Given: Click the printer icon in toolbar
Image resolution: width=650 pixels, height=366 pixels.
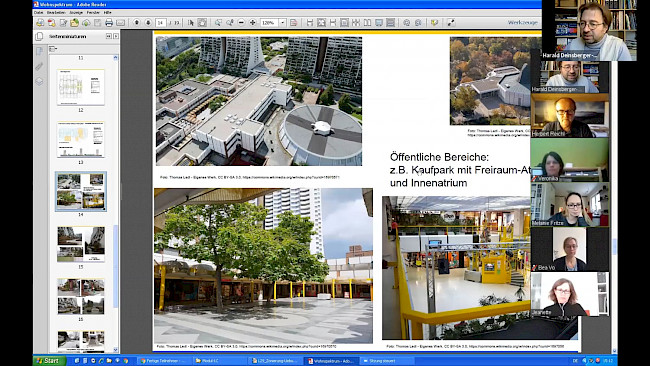Looking at the screenshot, I should (x=109, y=23).
